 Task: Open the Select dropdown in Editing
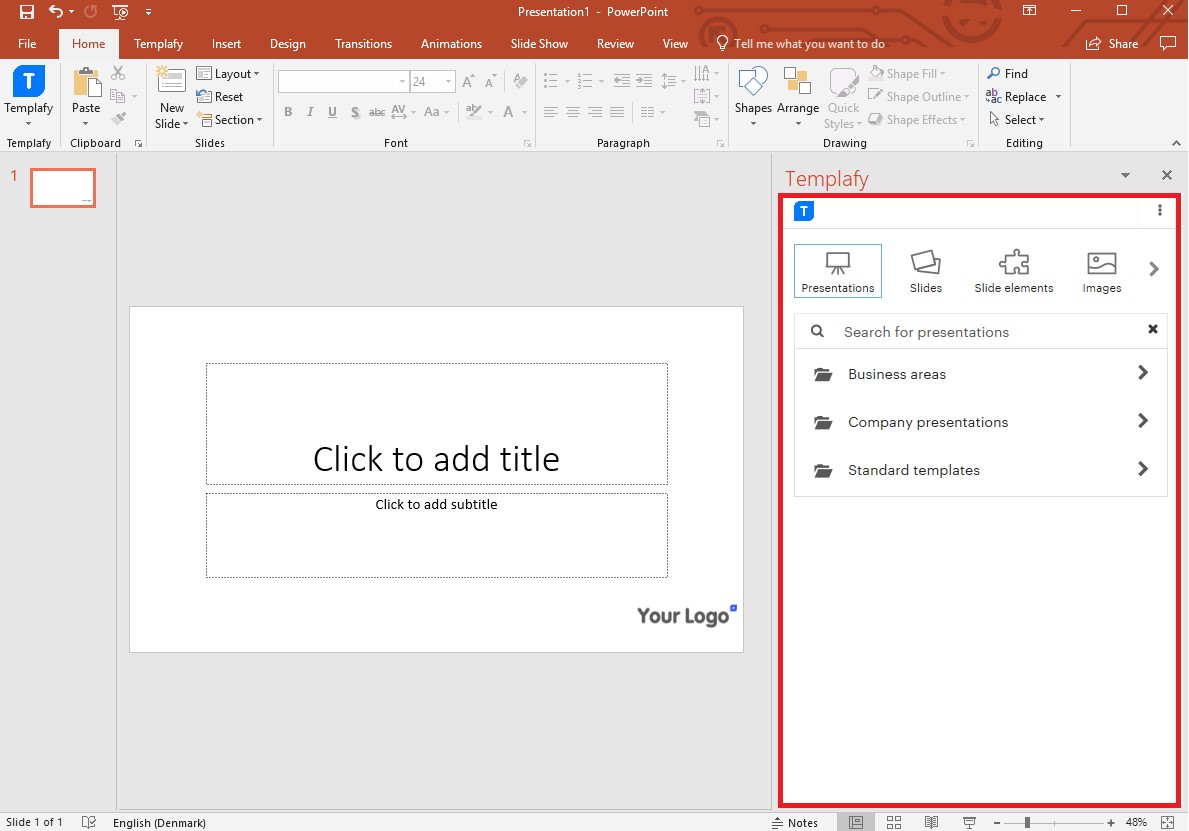point(1017,120)
